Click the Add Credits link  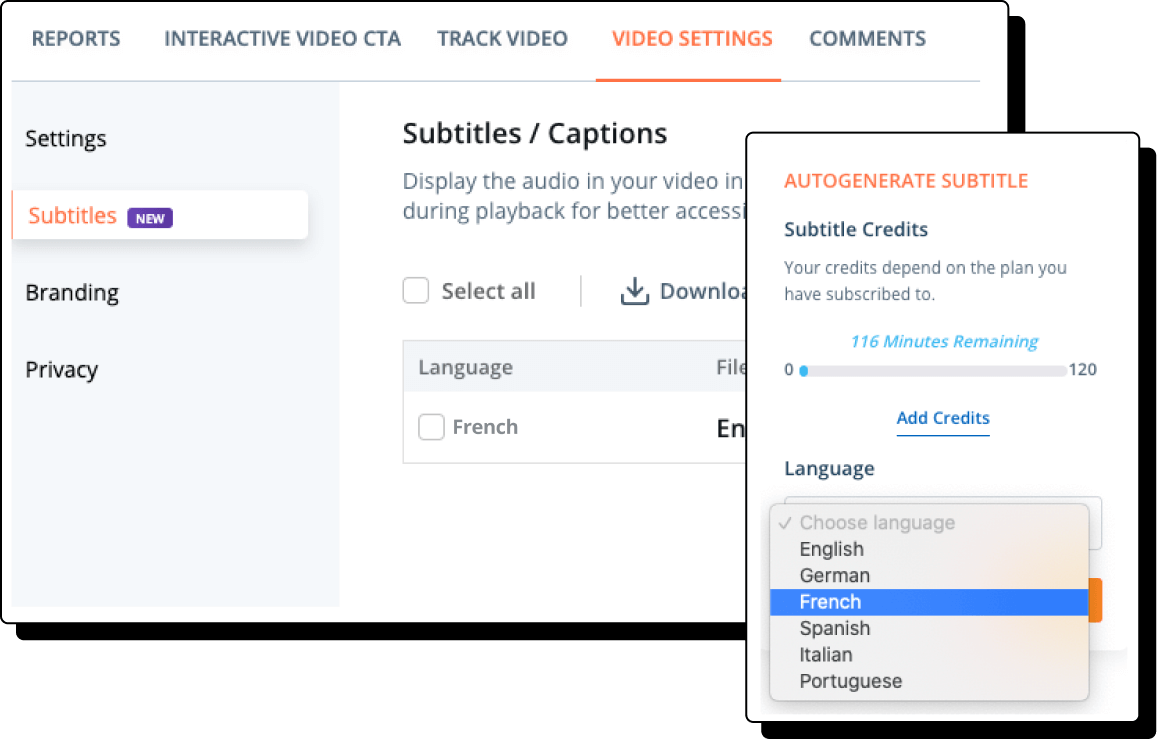tap(943, 418)
